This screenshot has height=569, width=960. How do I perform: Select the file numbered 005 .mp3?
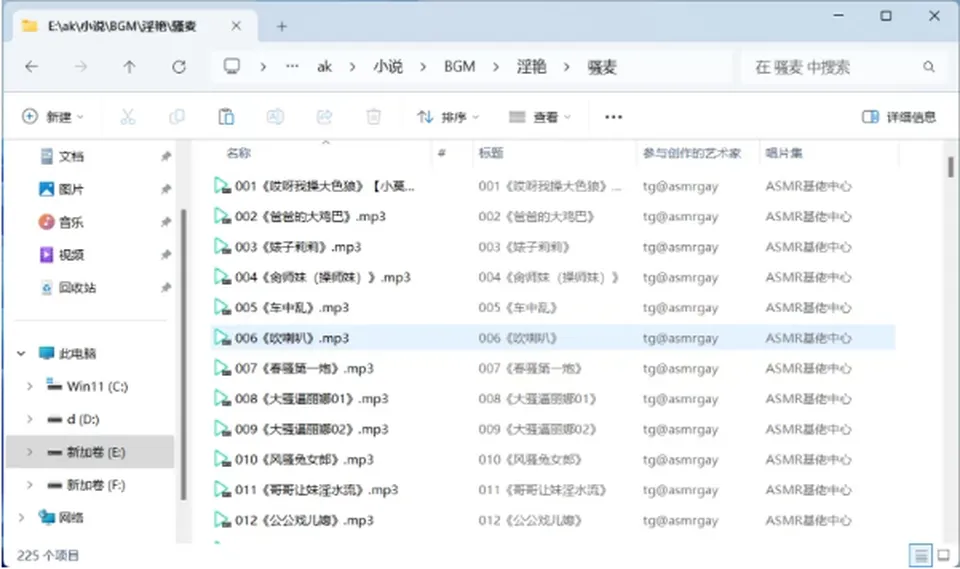pos(291,307)
